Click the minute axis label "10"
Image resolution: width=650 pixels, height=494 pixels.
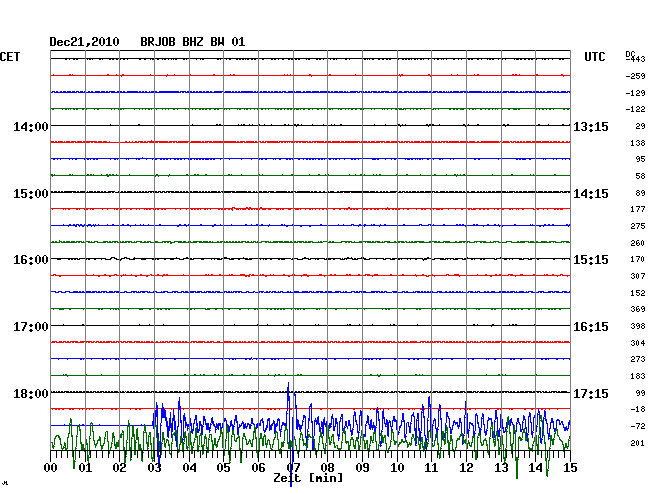pos(397,468)
